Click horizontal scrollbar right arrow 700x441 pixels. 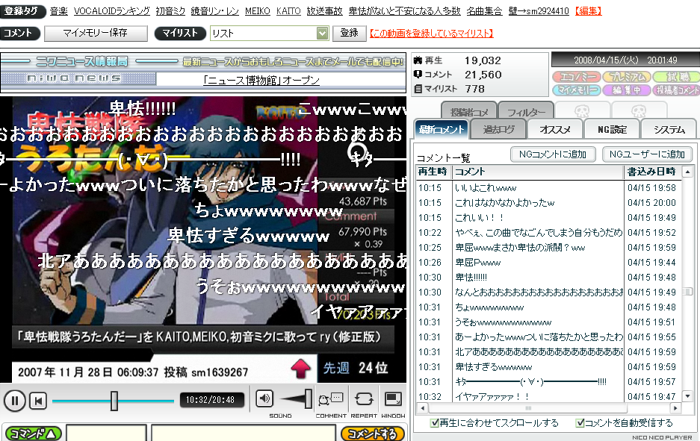675,408
